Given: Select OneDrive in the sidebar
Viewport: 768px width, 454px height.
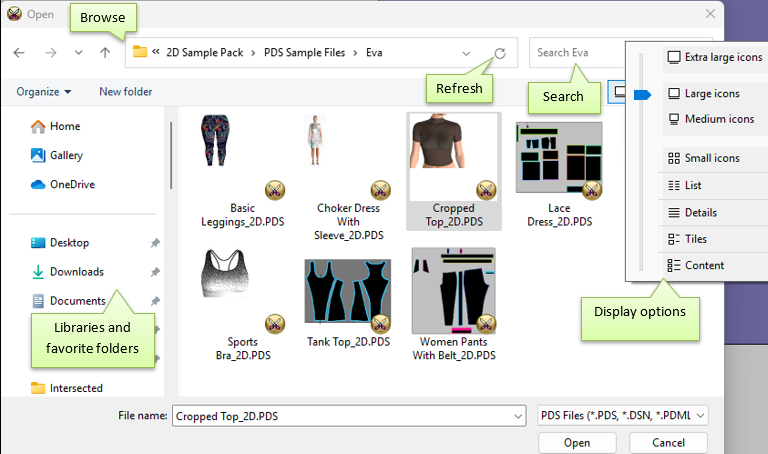Looking at the screenshot, I should click(70, 184).
